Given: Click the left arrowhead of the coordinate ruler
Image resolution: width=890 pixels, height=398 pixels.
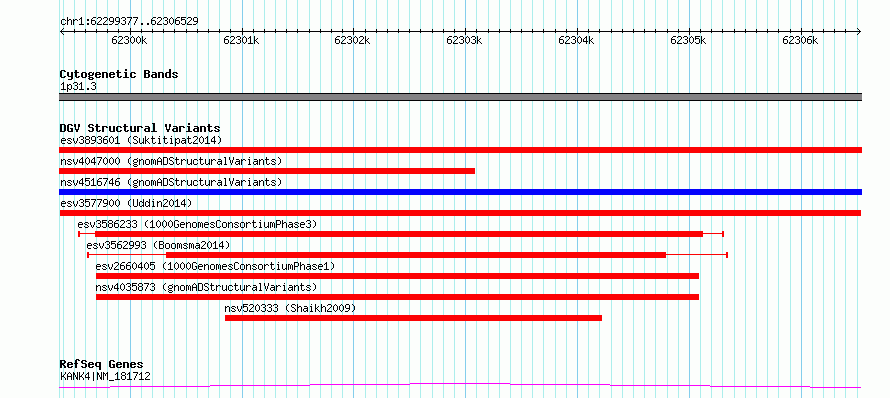Looking at the screenshot, I should 62,32.
